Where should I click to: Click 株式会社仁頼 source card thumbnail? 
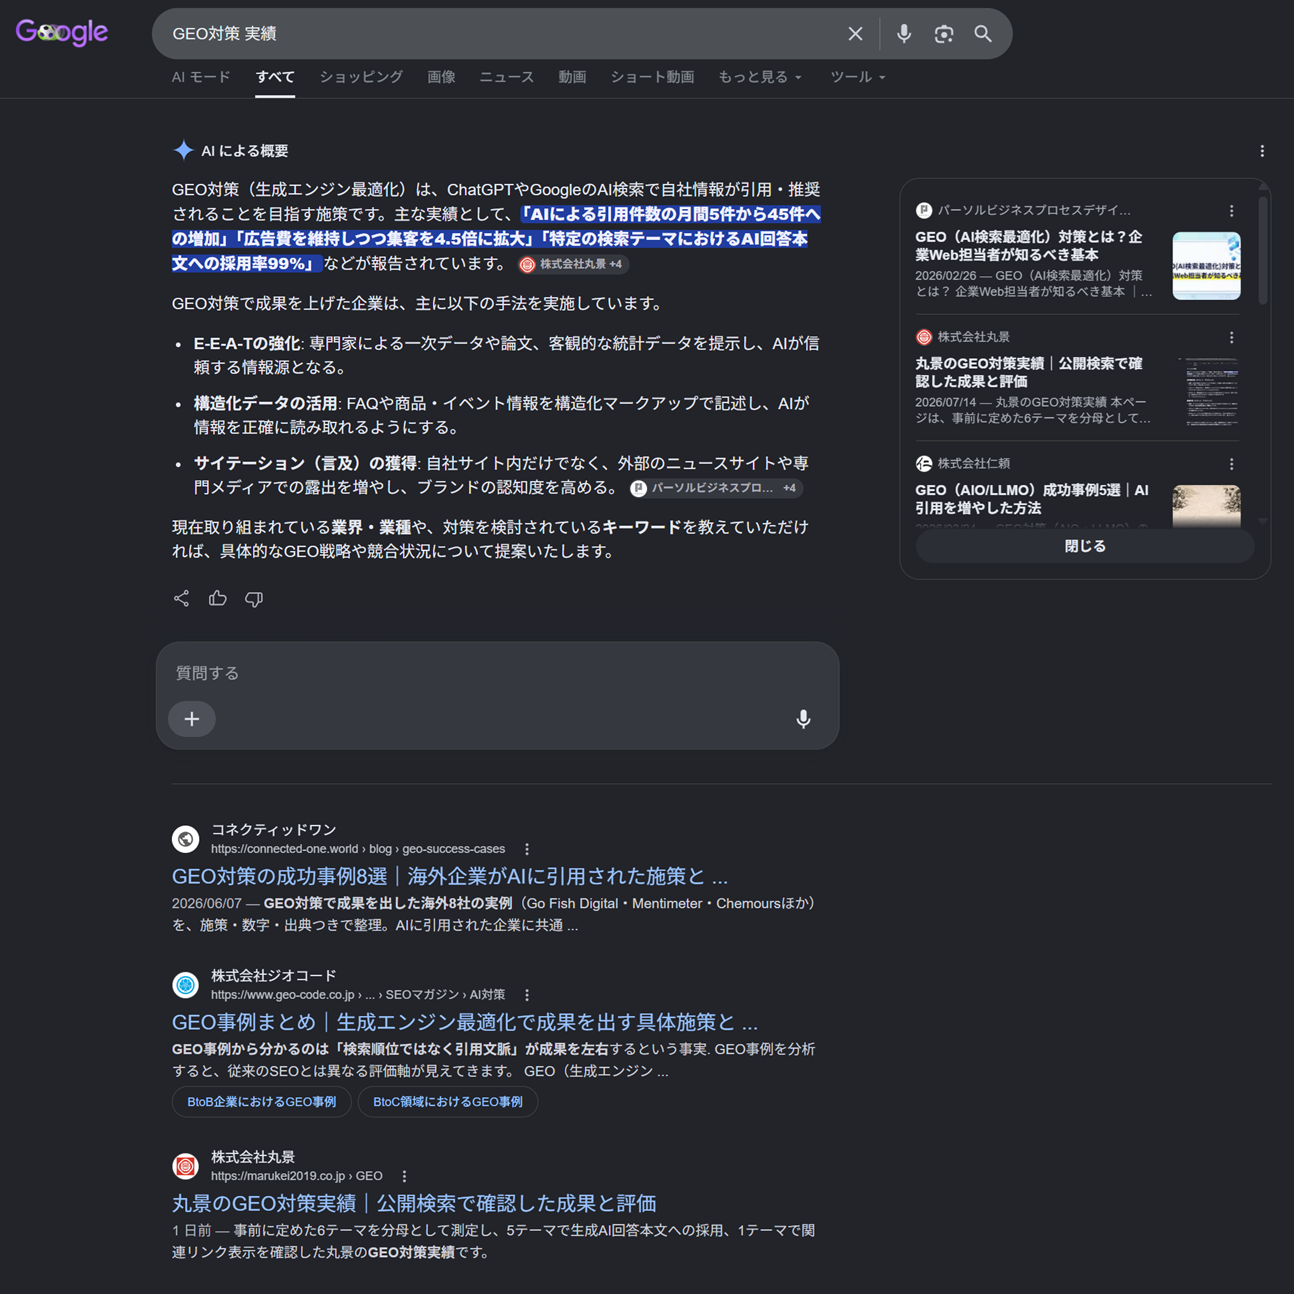[x=1206, y=505]
